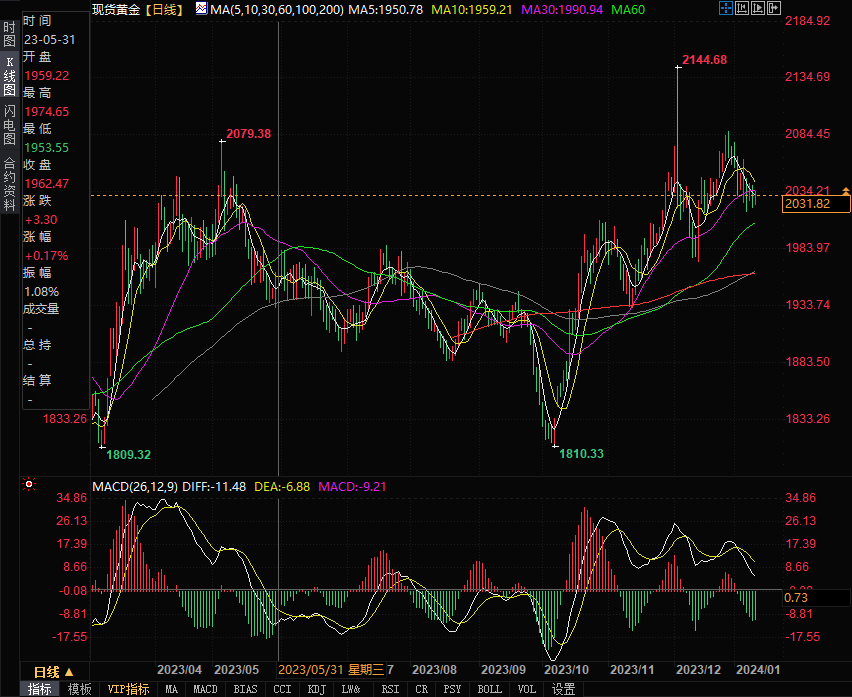Switch to the 模板 tab
The height and width of the screenshot is (697, 852).
(80, 689)
